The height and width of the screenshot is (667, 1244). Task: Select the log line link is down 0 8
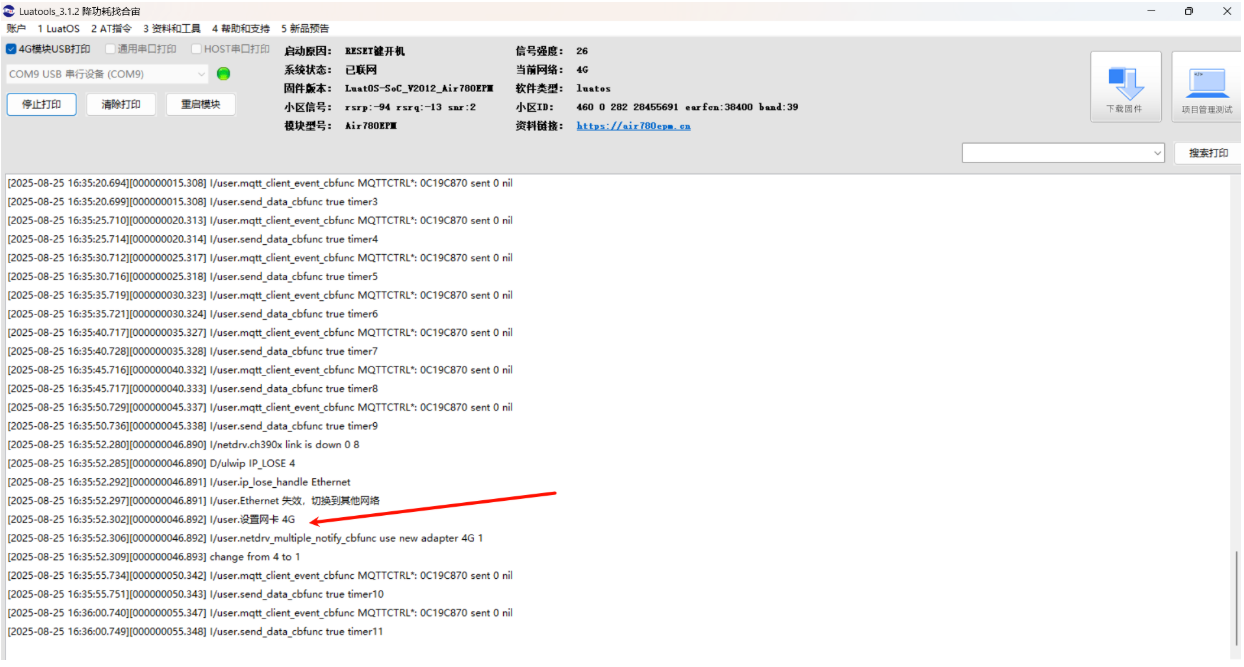pos(183,445)
